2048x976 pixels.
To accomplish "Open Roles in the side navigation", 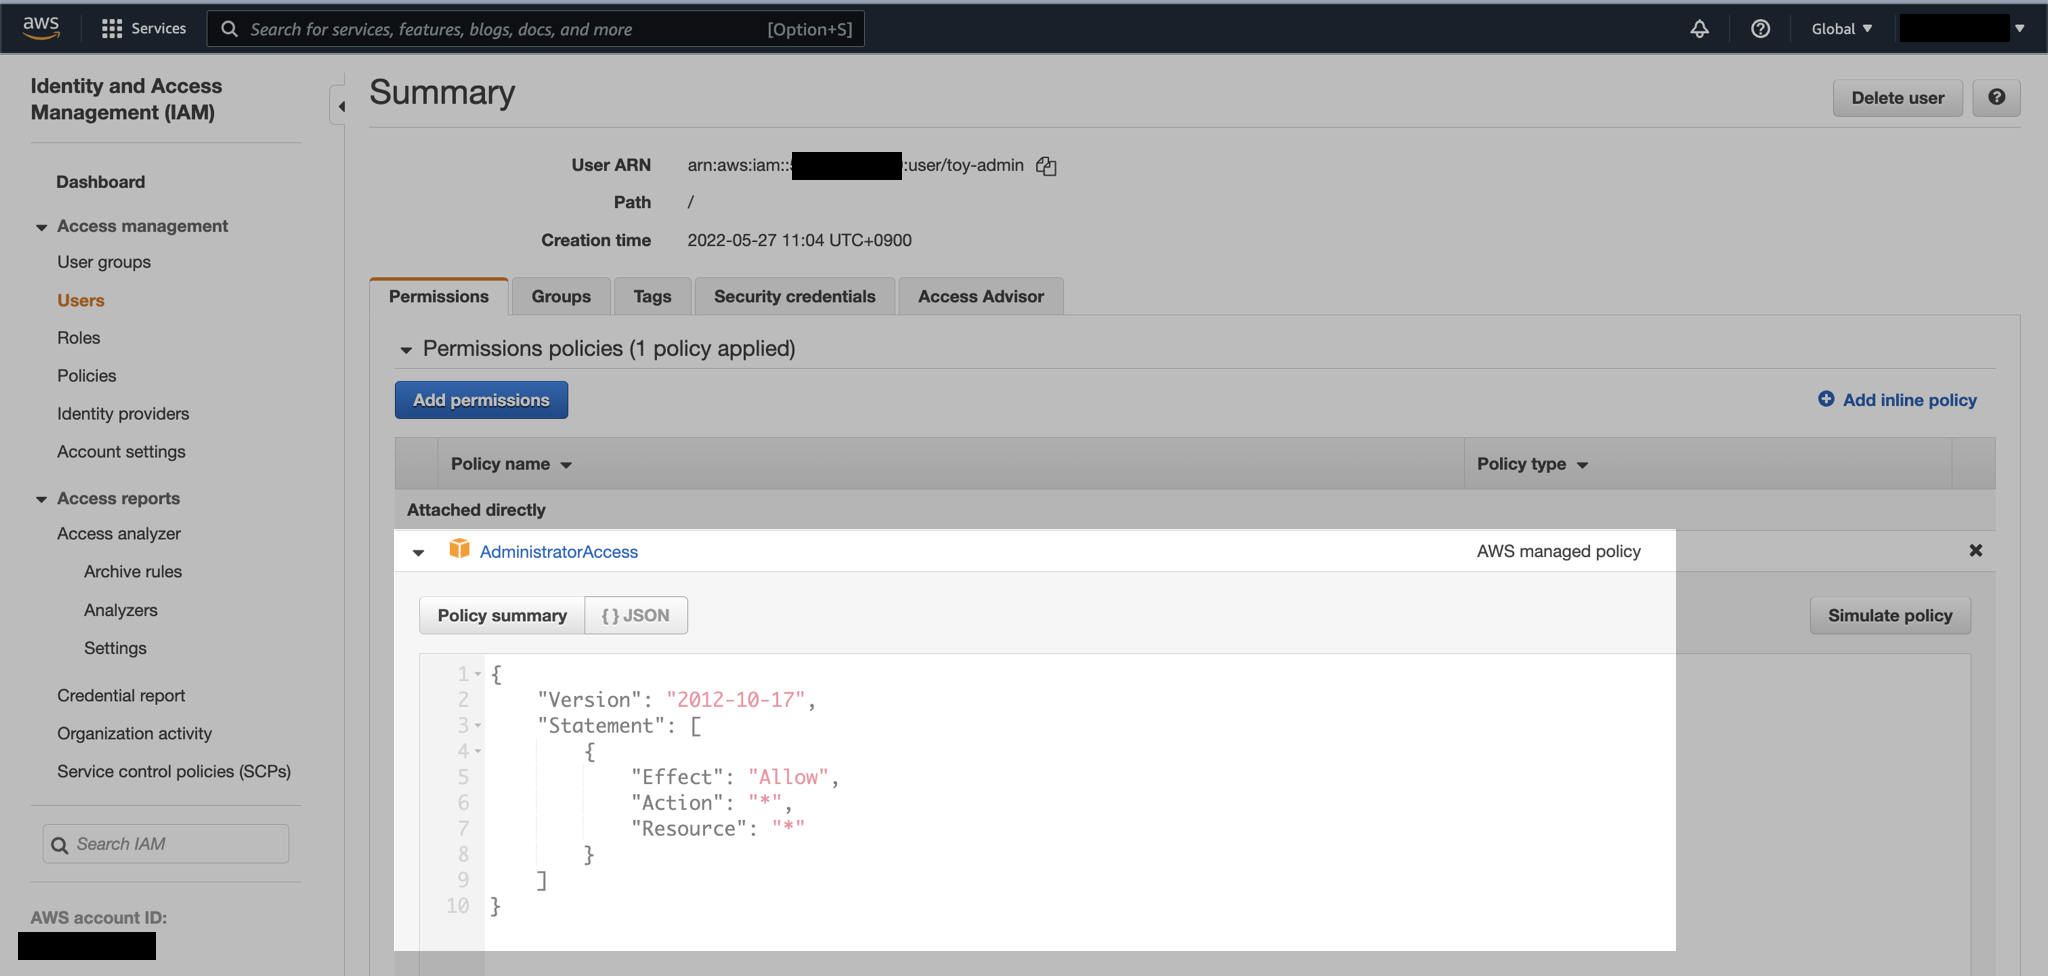I will tap(79, 338).
